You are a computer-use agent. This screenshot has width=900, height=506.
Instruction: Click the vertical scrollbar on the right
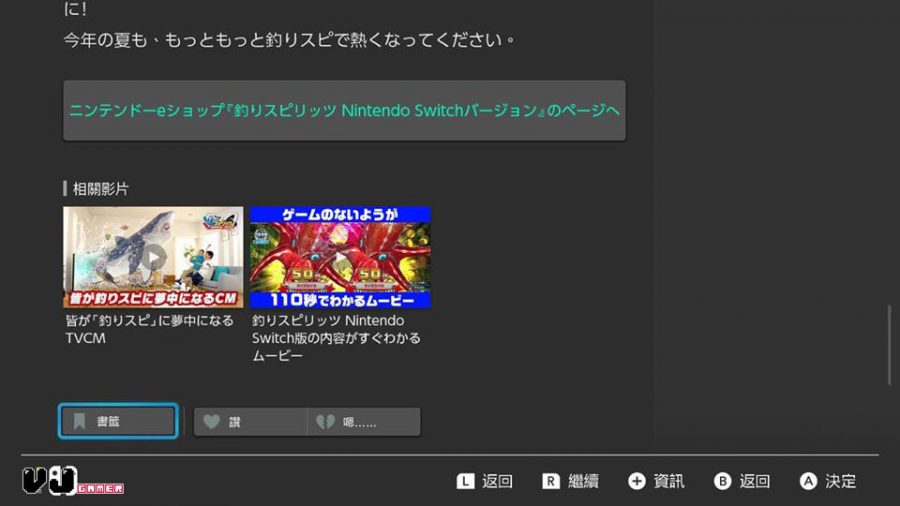[890, 345]
